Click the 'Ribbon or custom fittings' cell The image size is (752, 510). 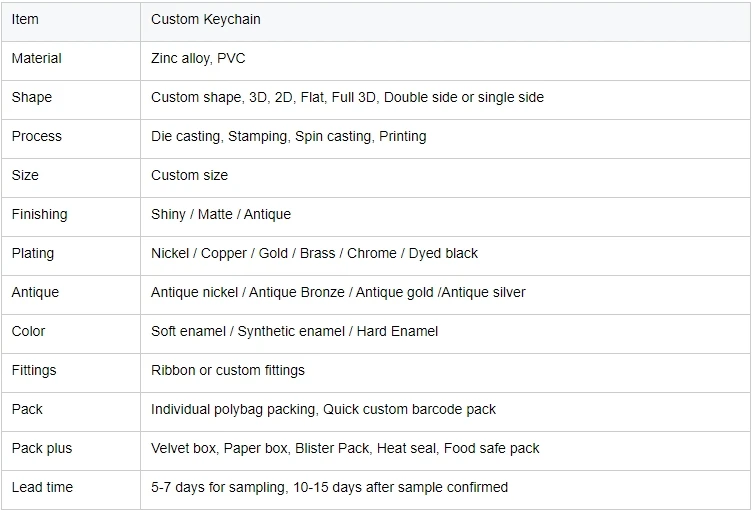tap(228, 371)
